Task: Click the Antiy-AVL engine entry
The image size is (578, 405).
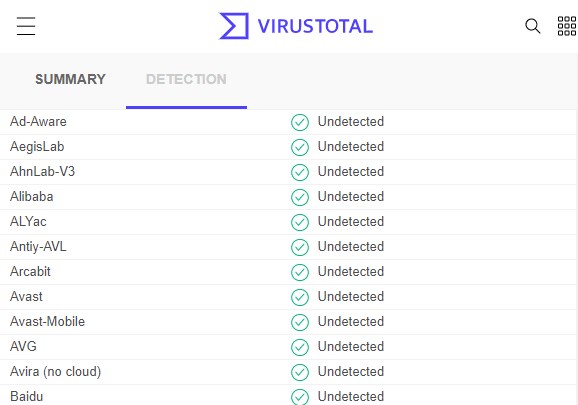Action: click(x=38, y=246)
